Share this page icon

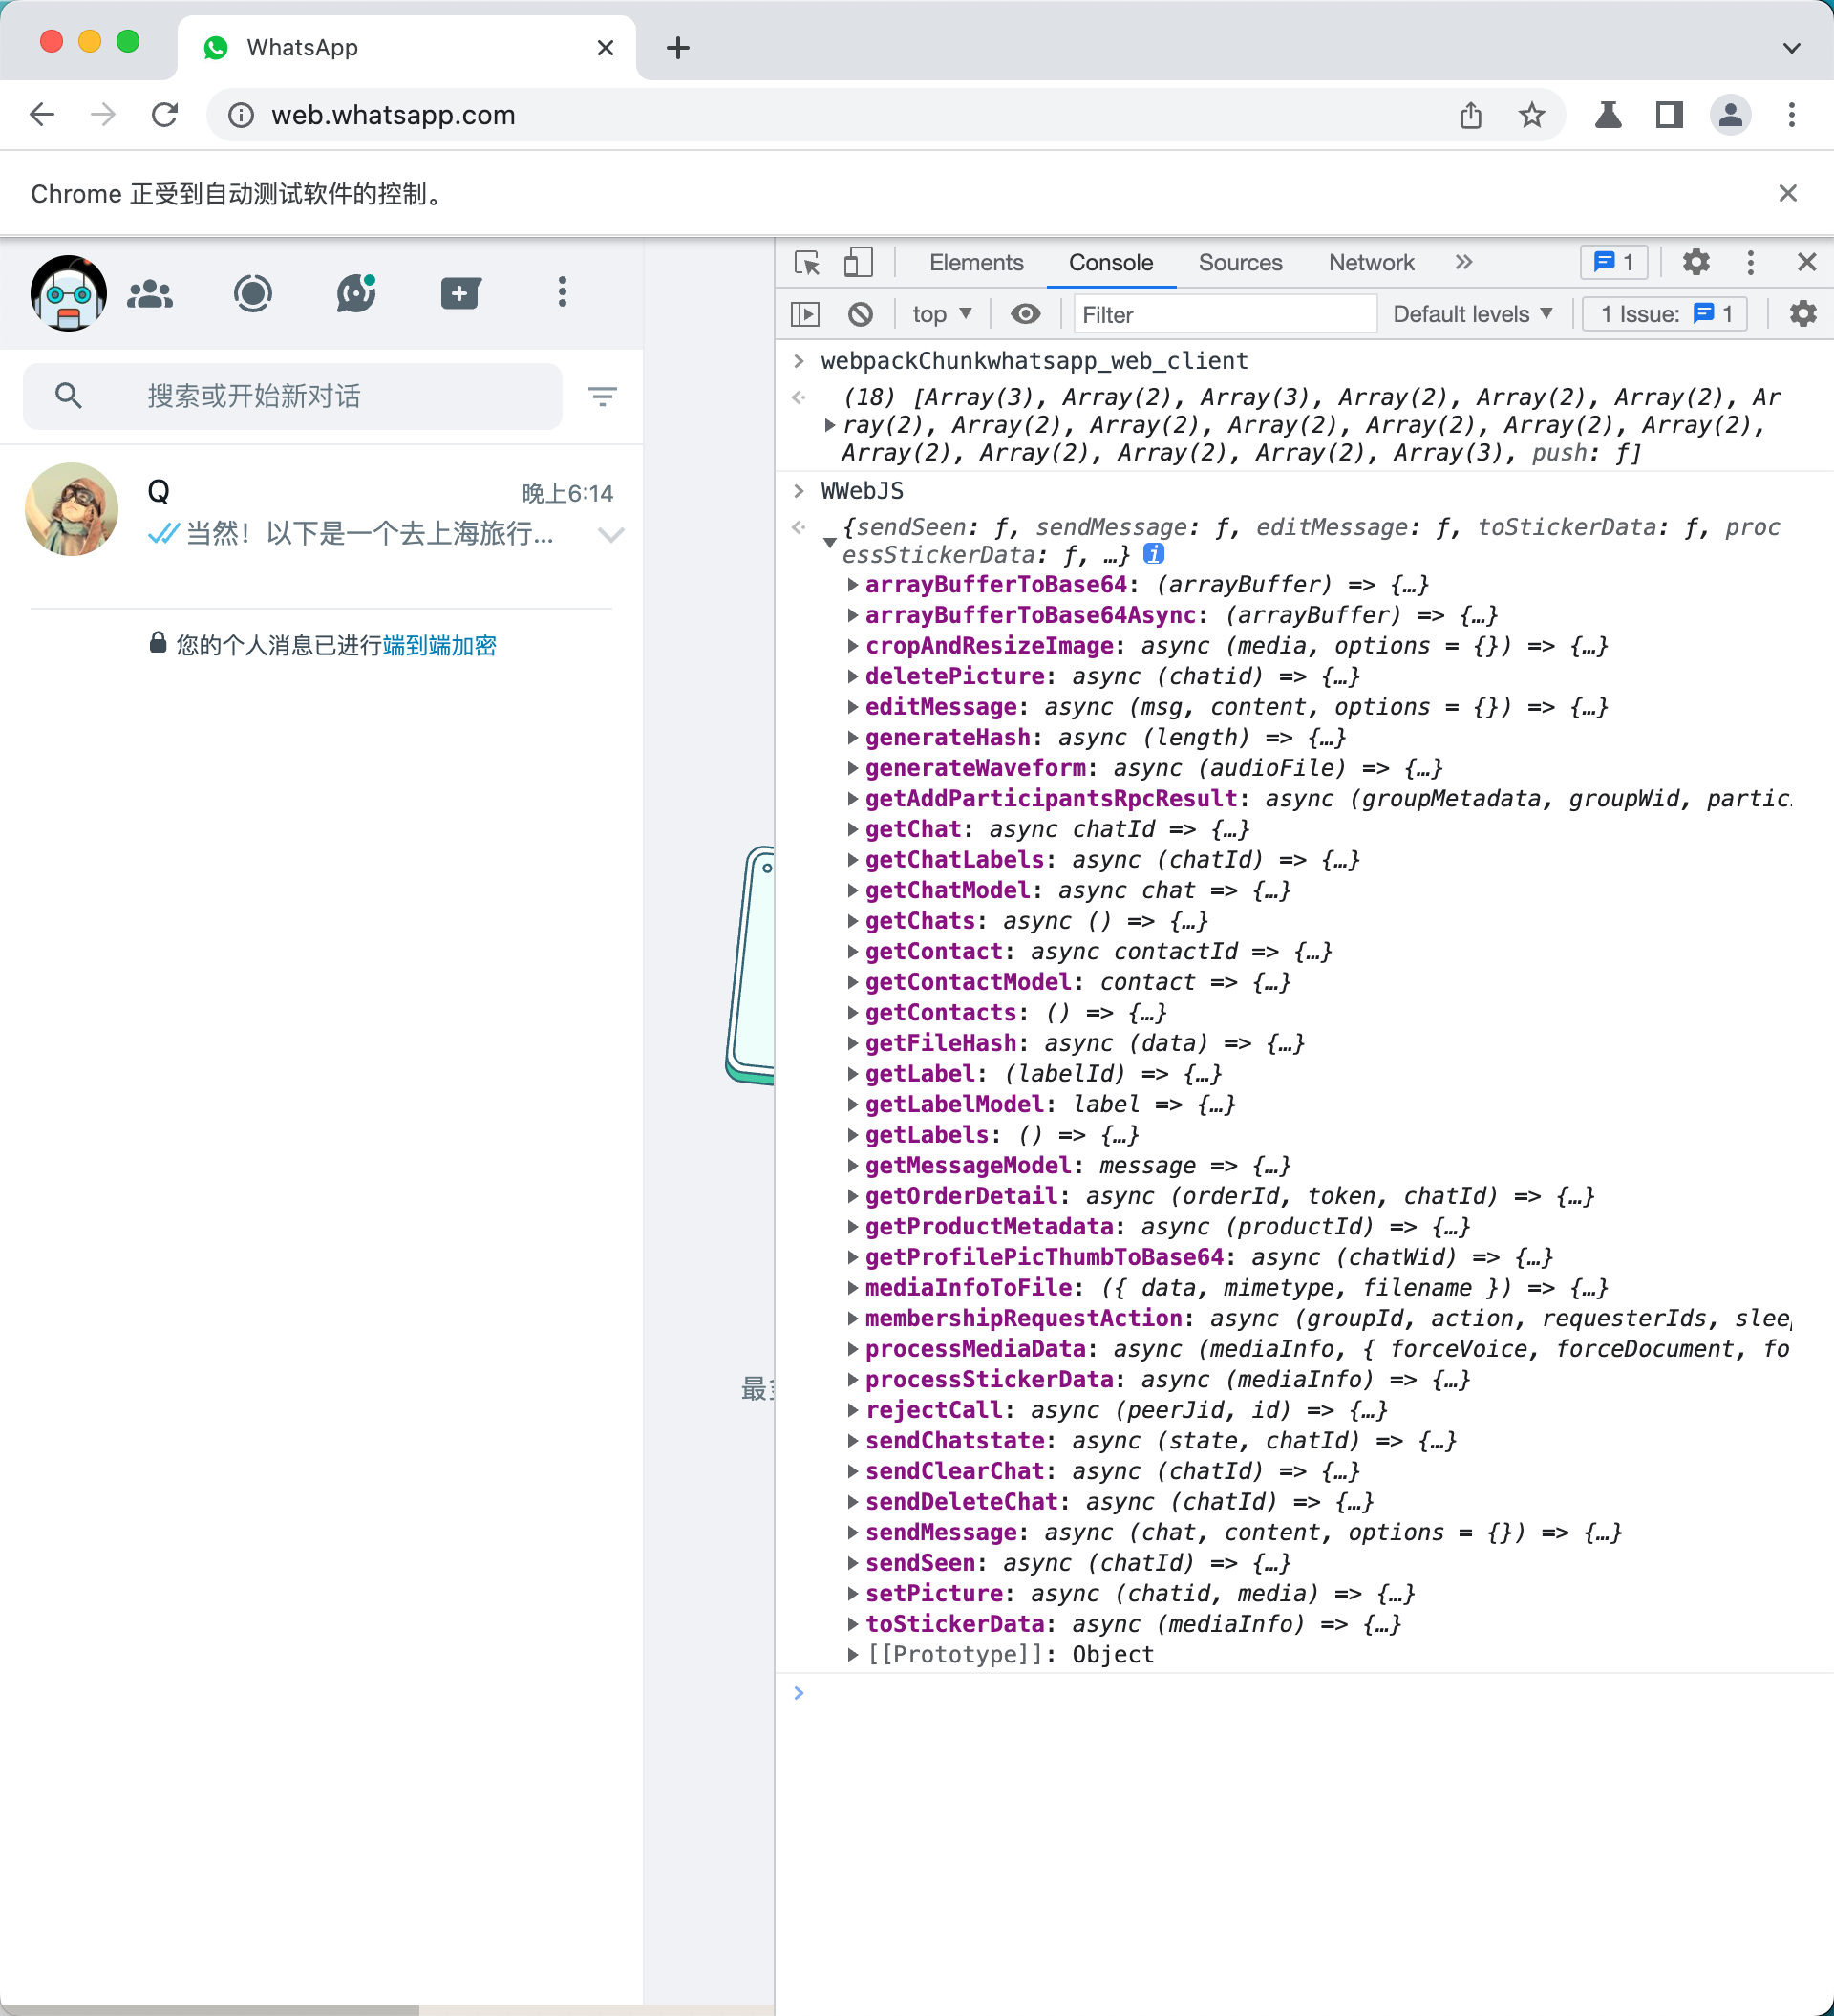click(x=1470, y=115)
